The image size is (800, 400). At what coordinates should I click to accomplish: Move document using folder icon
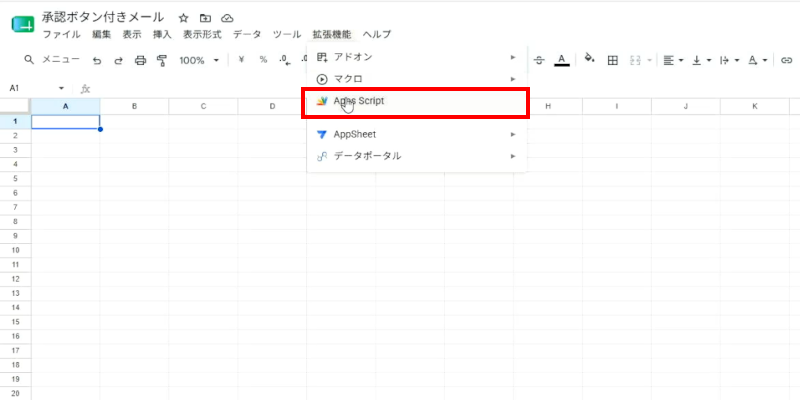[x=205, y=18]
